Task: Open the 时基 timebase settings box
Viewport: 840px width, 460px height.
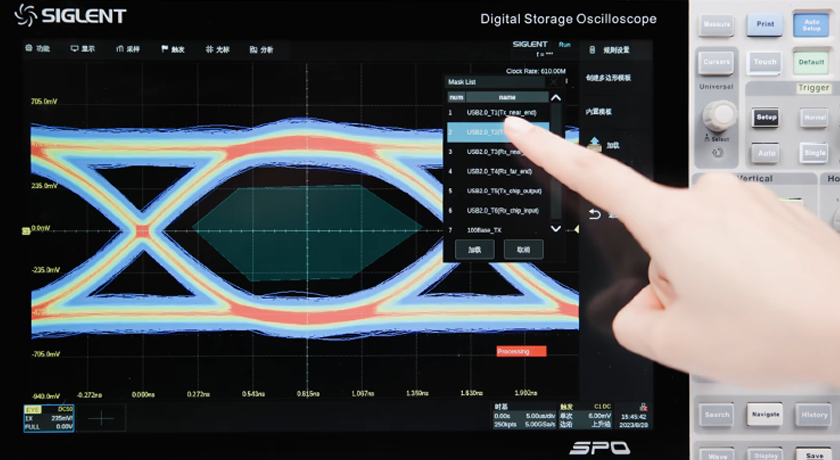Action: (x=520, y=416)
